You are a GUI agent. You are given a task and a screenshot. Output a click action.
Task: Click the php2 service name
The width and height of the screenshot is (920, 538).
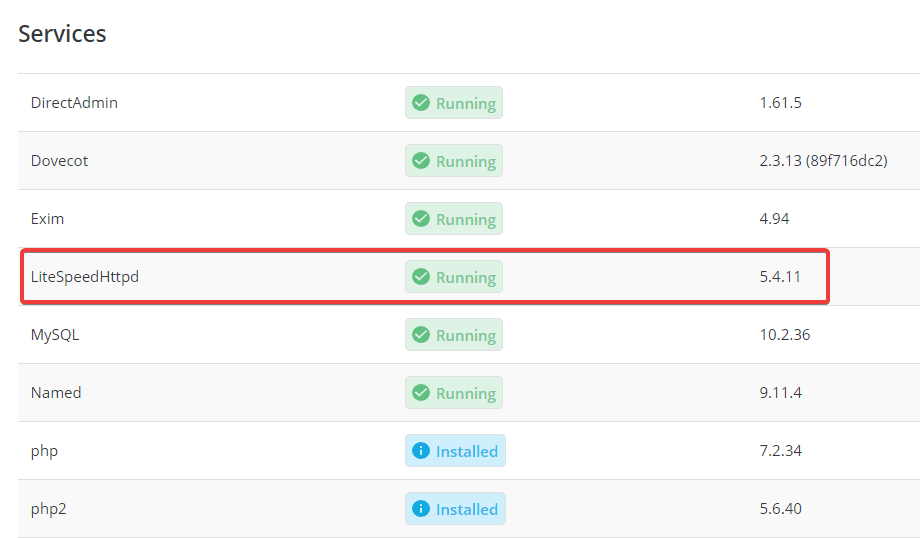coord(48,509)
